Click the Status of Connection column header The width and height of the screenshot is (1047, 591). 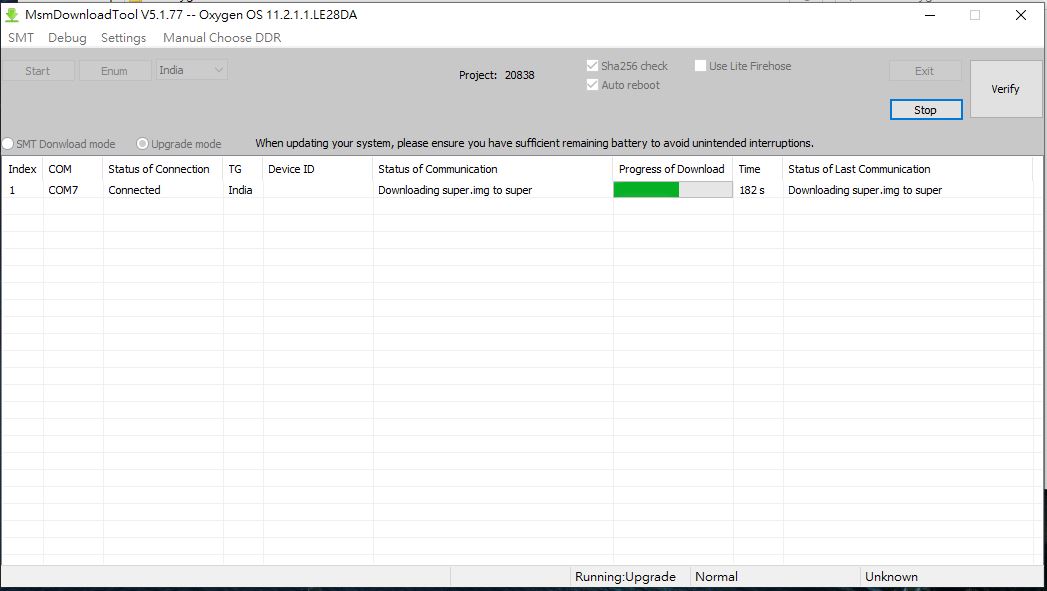click(163, 169)
